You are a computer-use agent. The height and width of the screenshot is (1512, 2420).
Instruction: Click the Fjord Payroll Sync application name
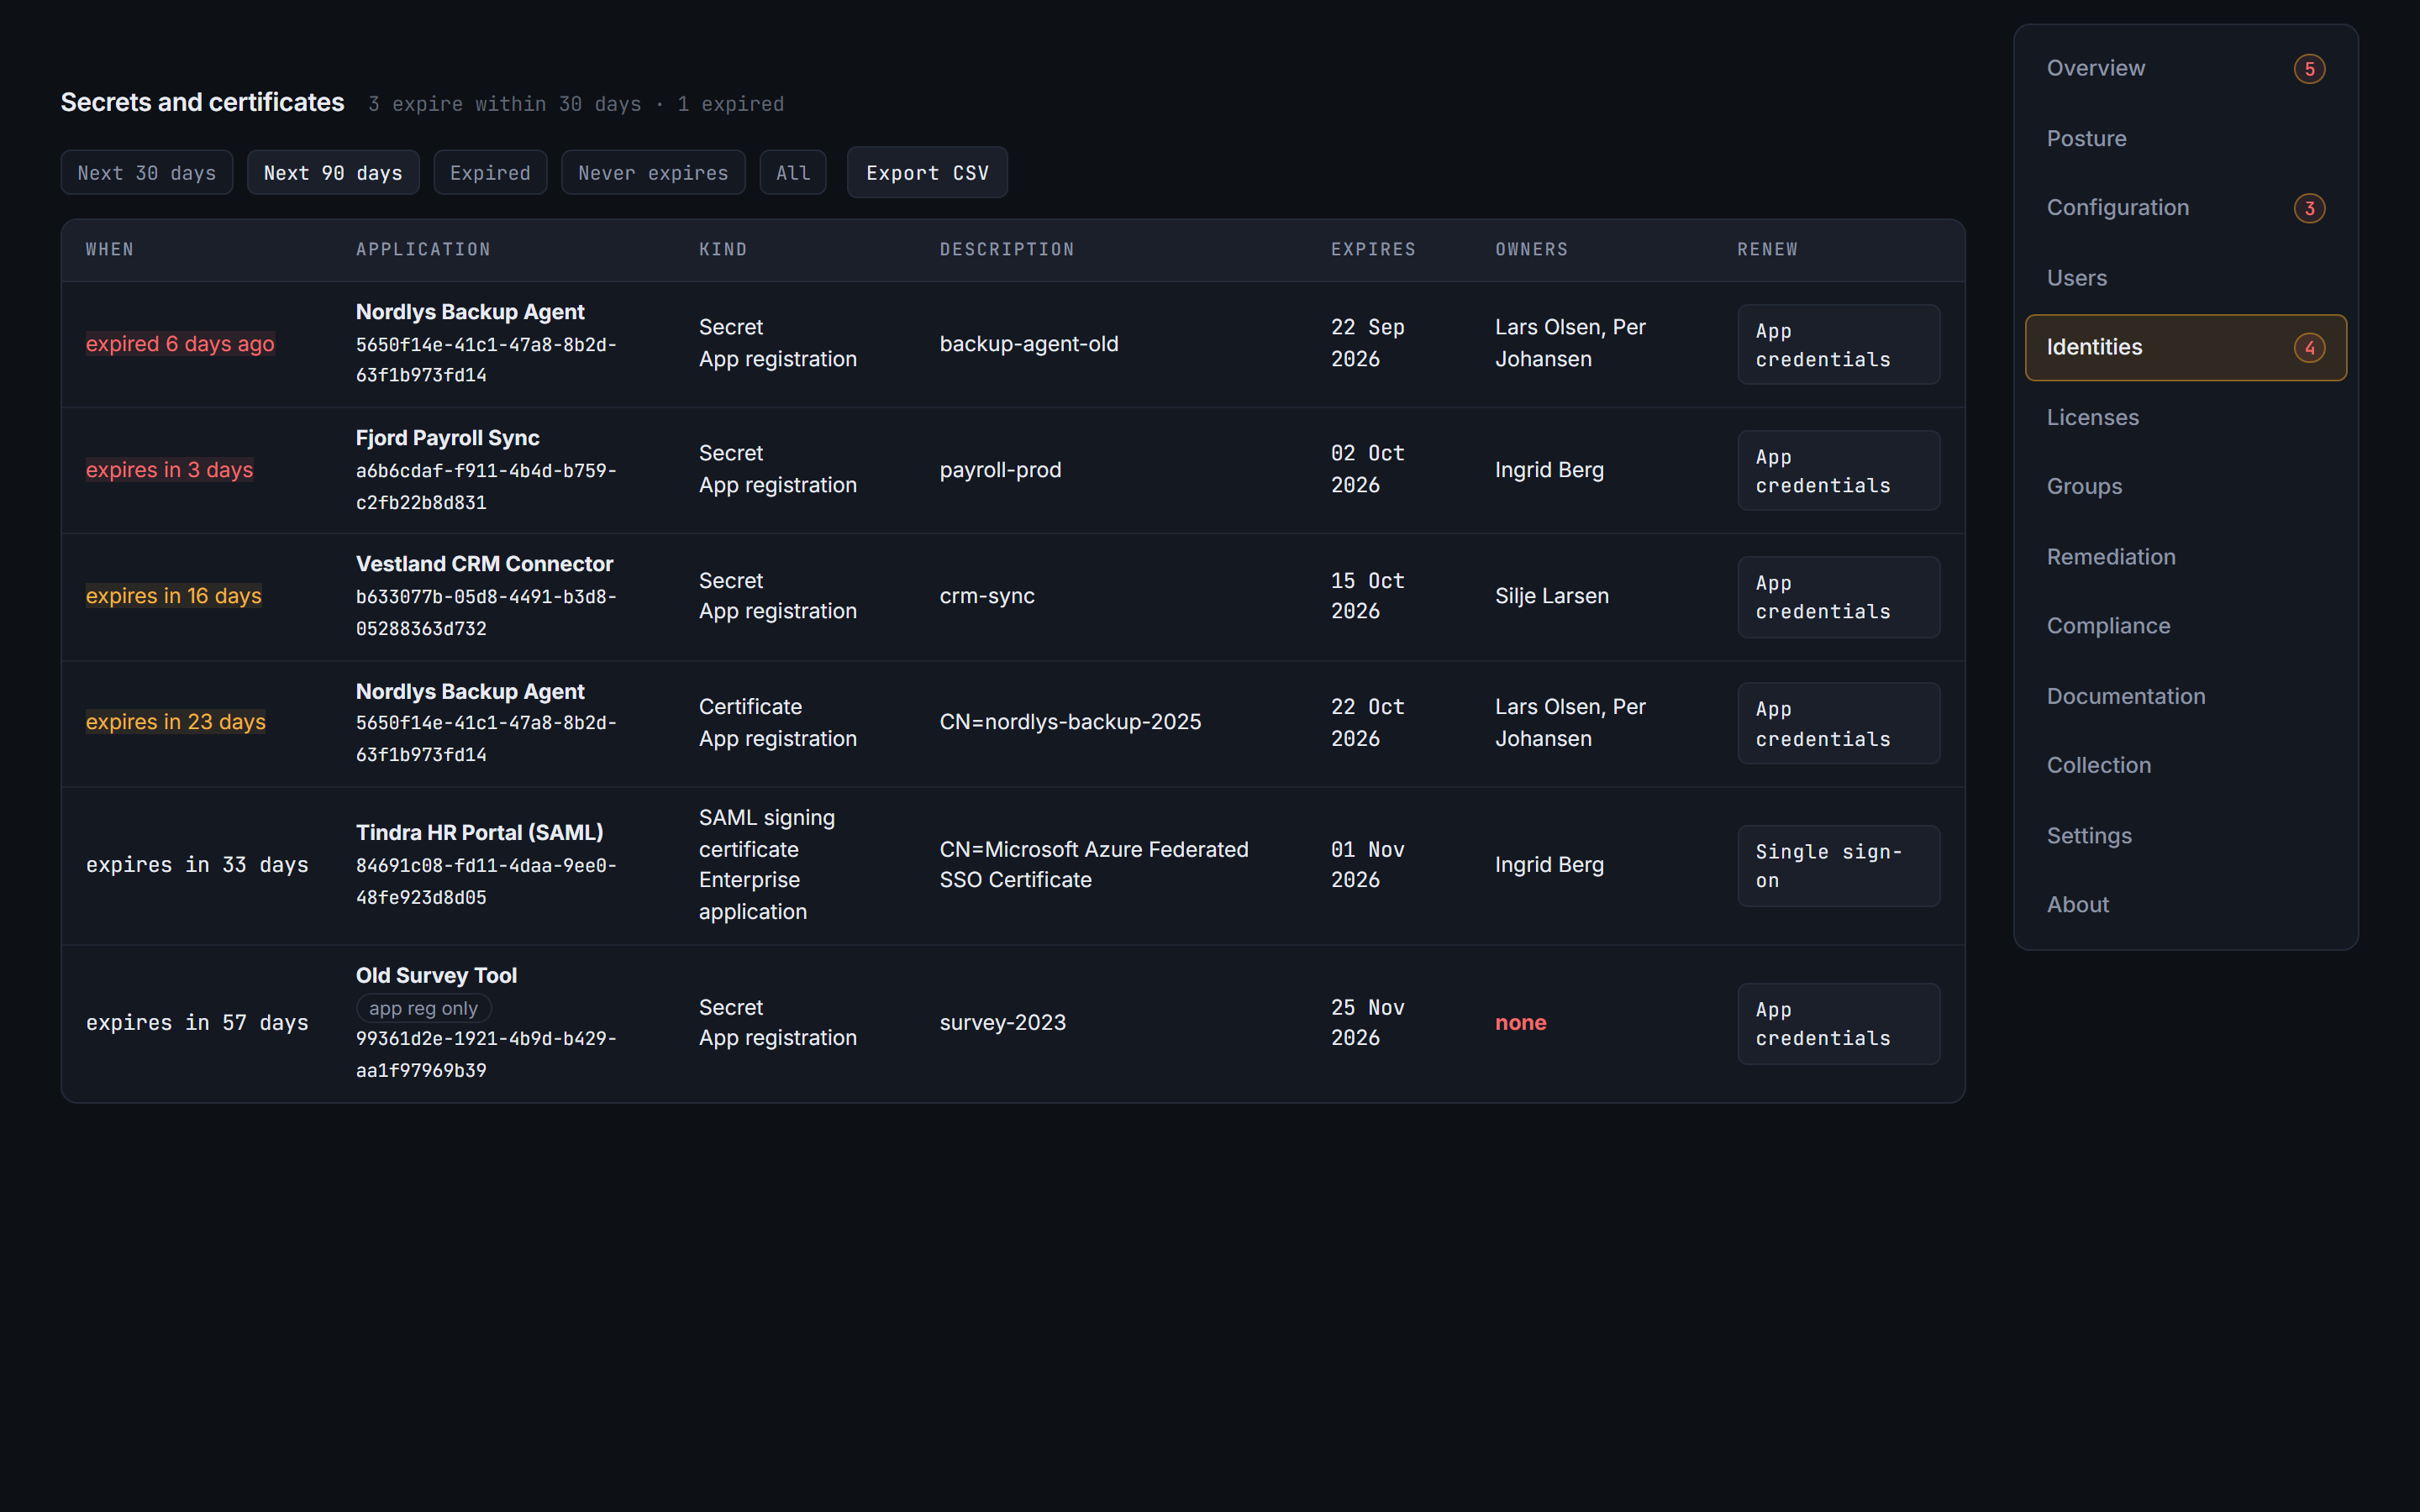447,438
